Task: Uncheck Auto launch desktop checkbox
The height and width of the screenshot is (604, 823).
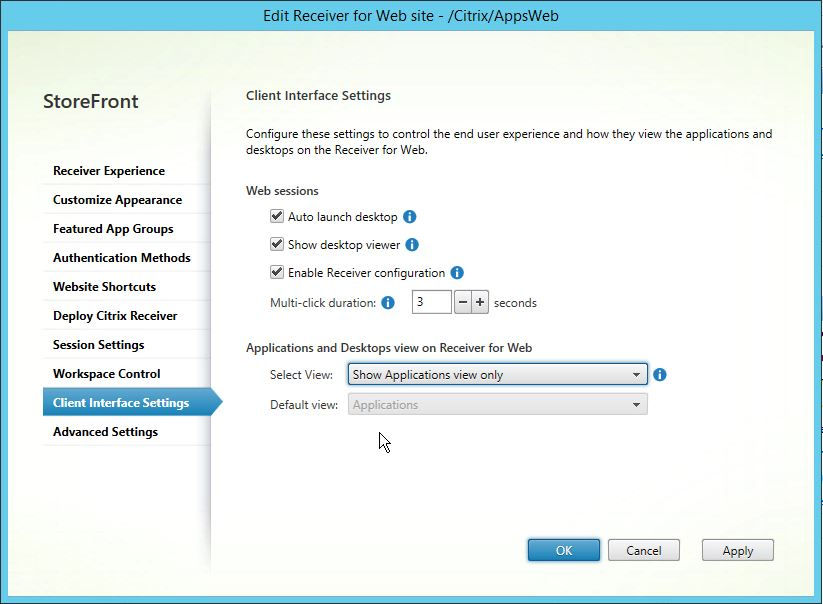Action: (x=277, y=216)
